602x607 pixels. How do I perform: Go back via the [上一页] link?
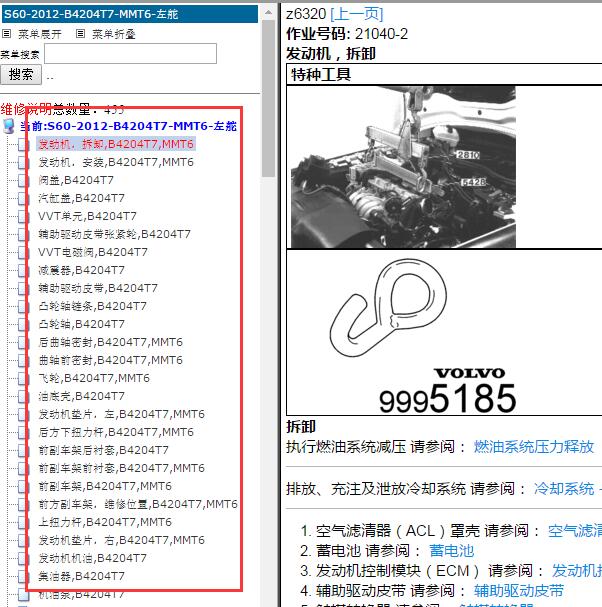click(357, 14)
